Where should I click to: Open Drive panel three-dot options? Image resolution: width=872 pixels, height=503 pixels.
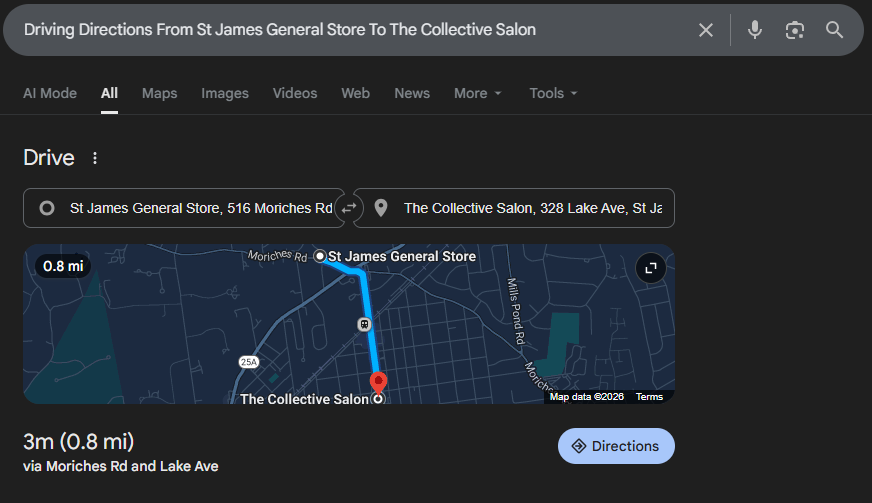(95, 158)
